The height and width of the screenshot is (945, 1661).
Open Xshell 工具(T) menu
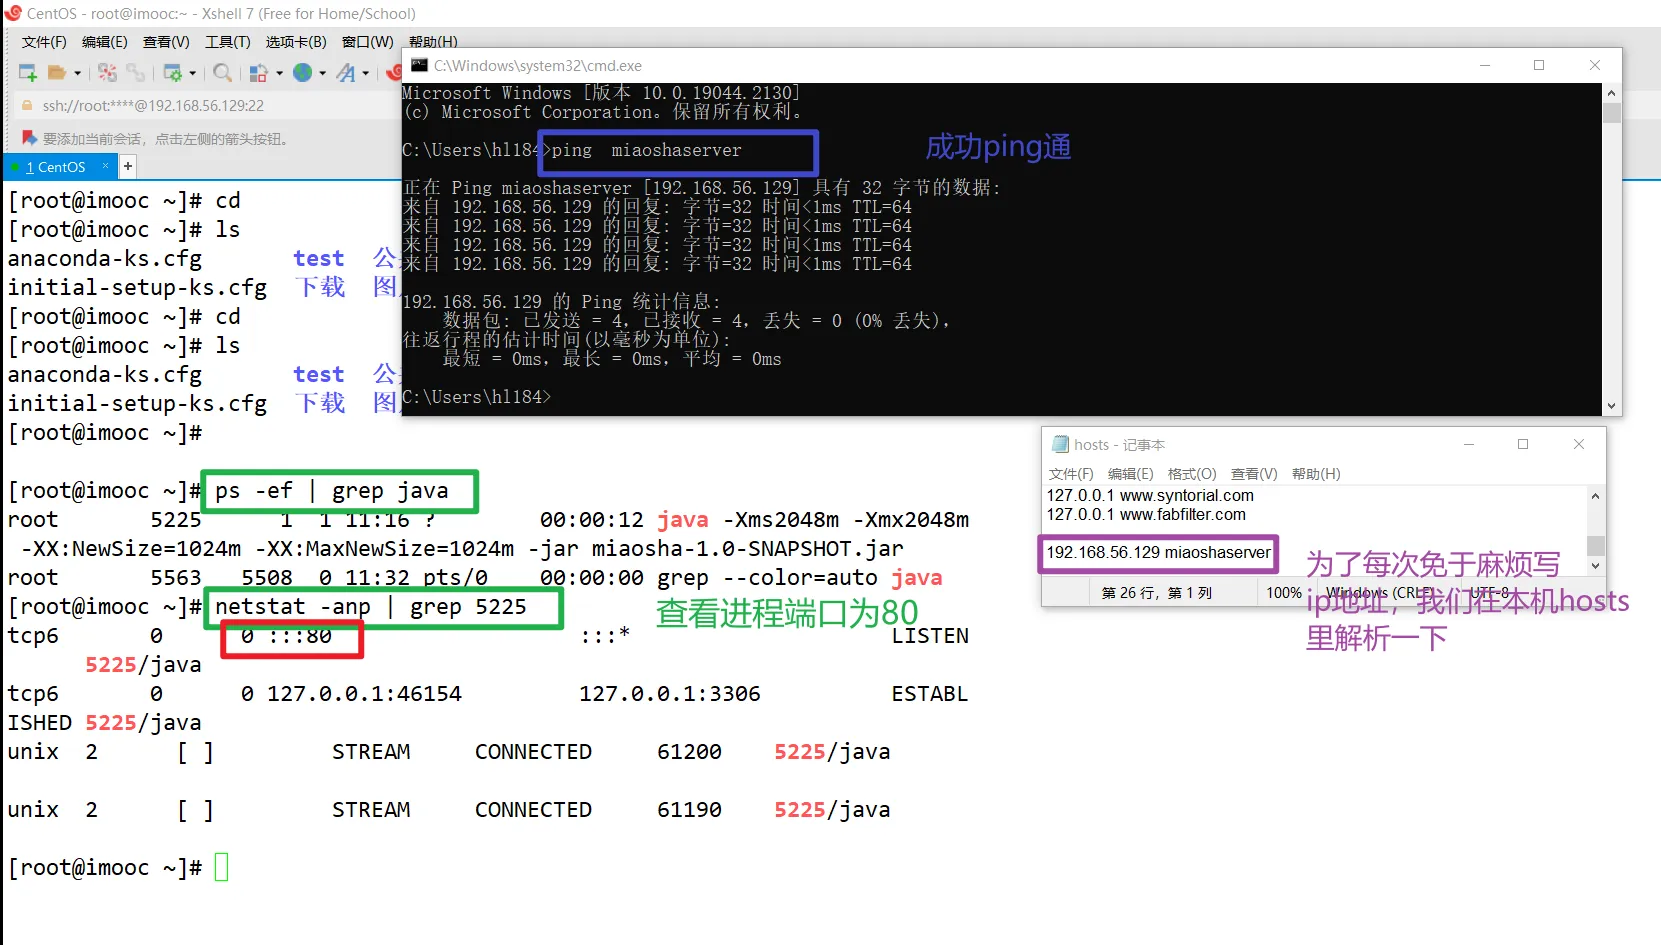(x=228, y=42)
